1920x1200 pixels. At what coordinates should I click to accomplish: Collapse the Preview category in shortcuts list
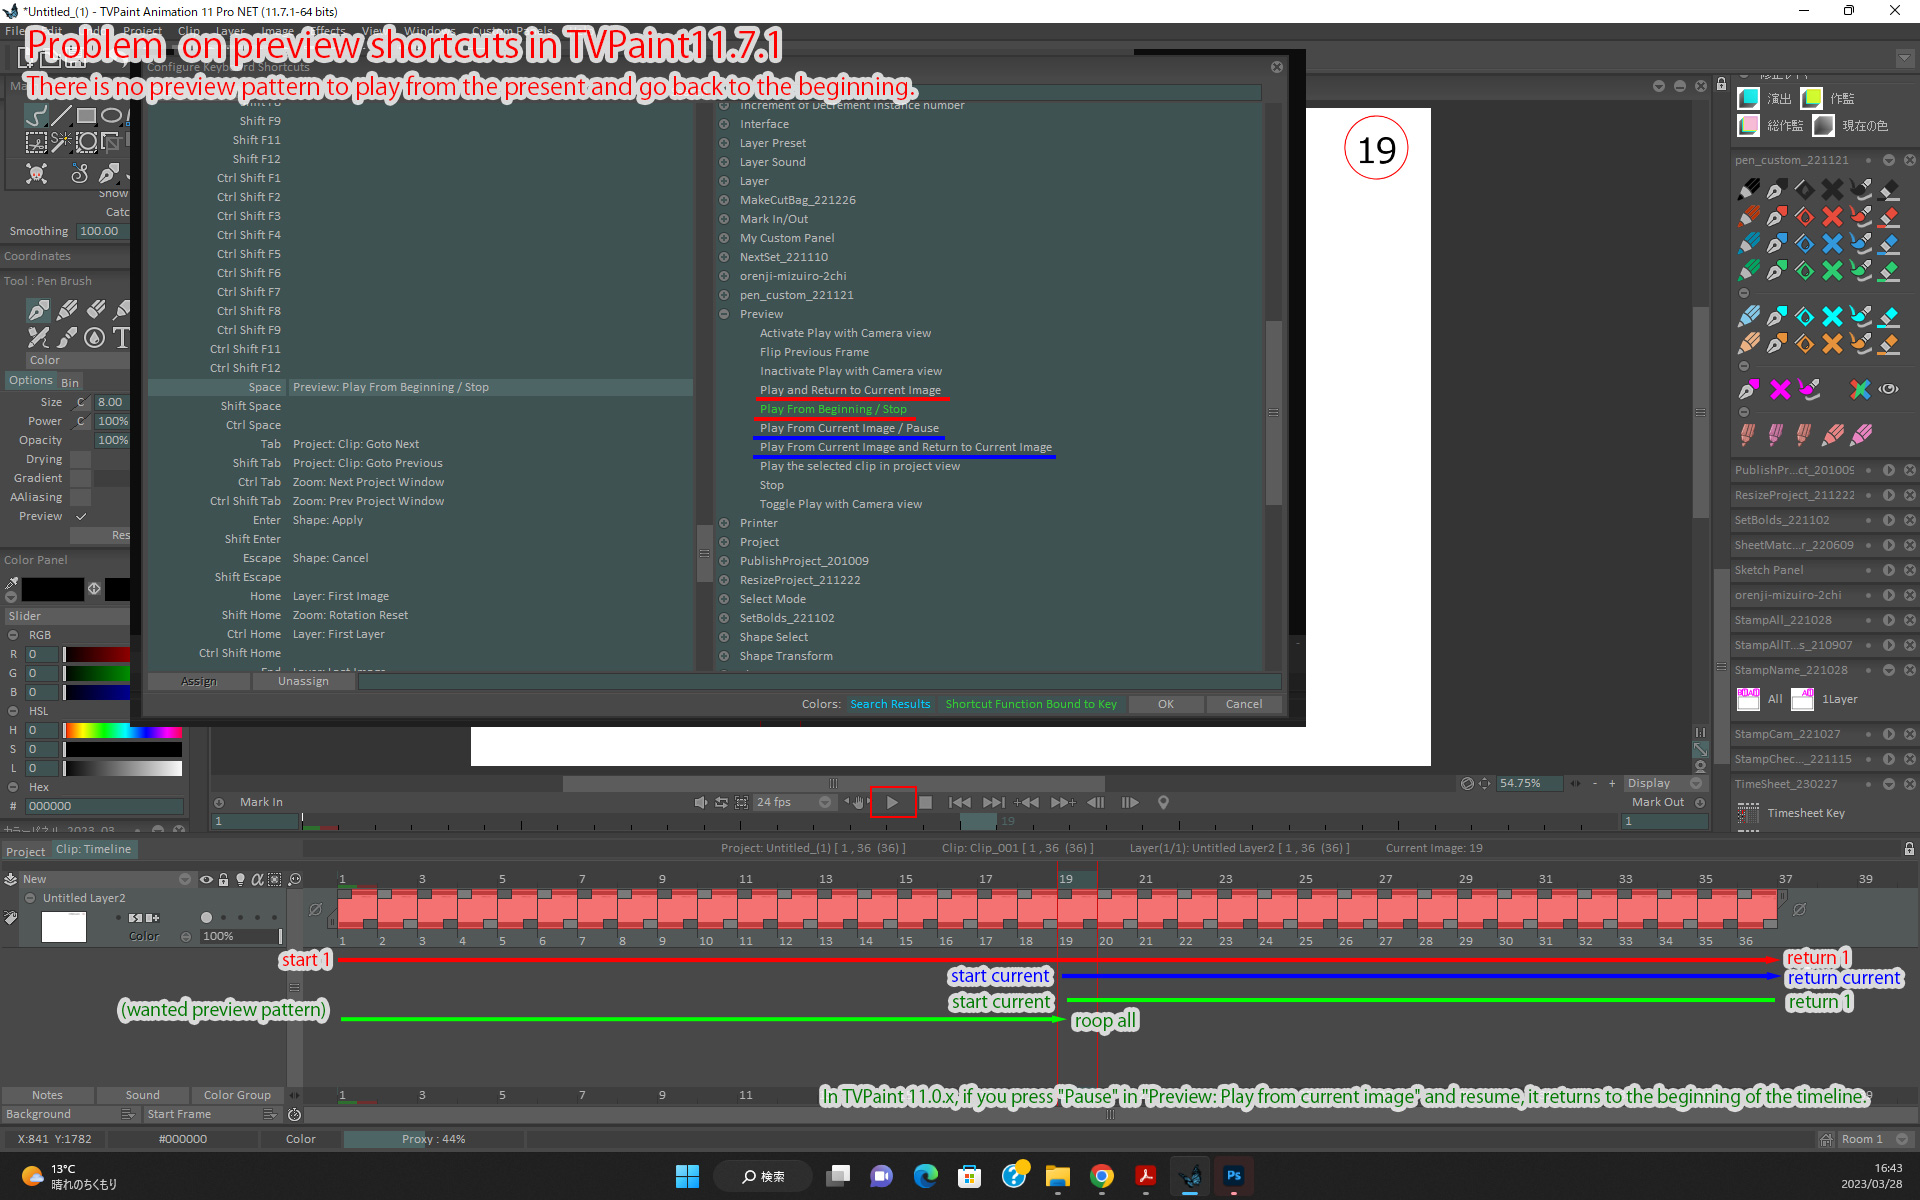tap(724, 314)
